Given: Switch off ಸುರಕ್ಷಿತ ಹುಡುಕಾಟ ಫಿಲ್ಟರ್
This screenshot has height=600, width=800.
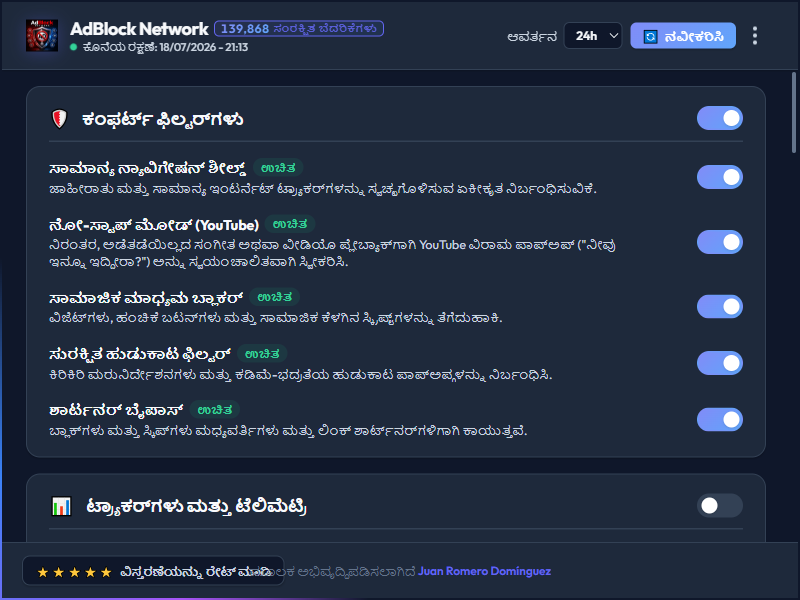Looking at the screenshot, I should click(719, 363).
